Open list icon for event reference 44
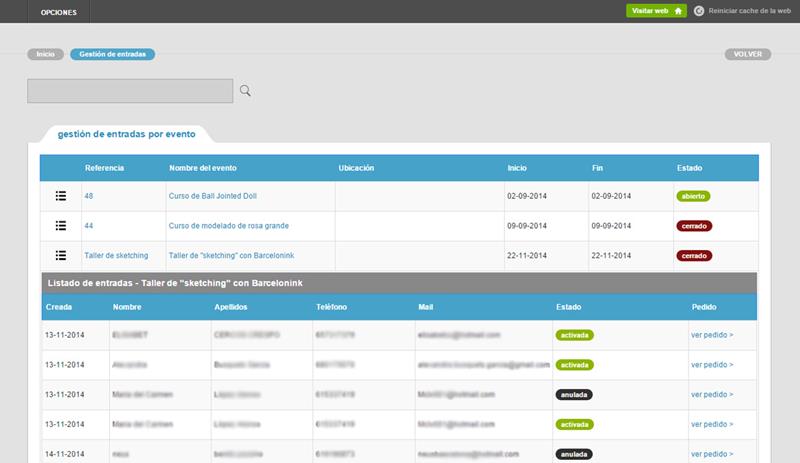 pos(60,226)
